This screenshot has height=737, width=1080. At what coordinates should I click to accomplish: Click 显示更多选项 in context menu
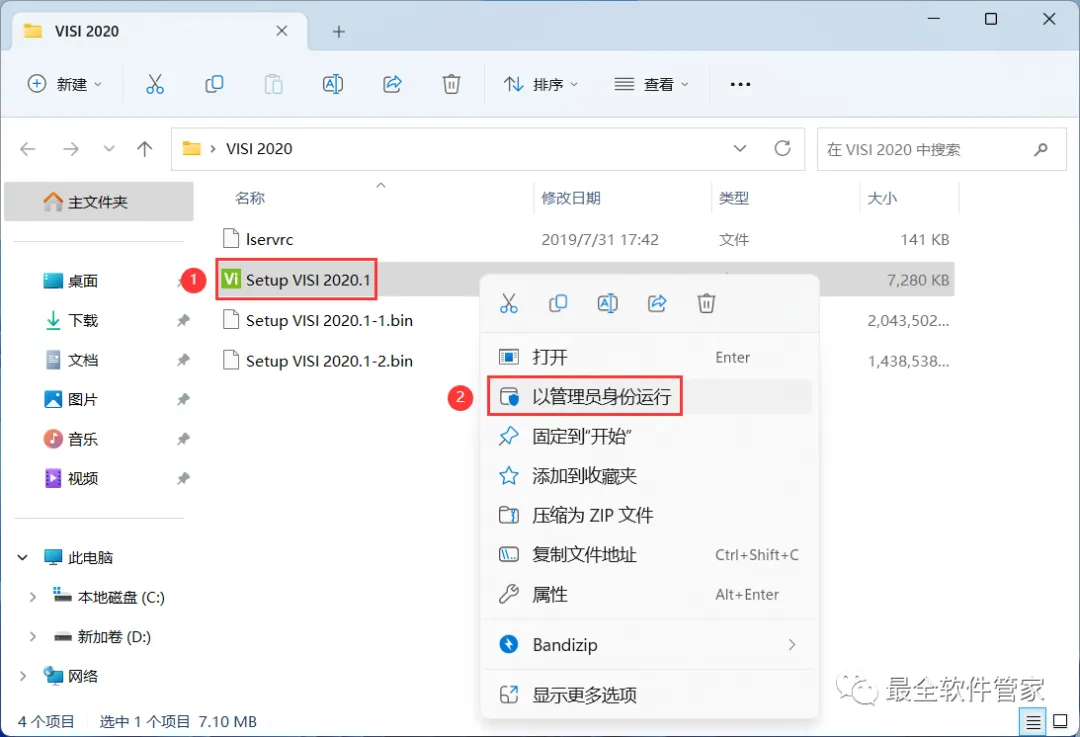(650, 695)
